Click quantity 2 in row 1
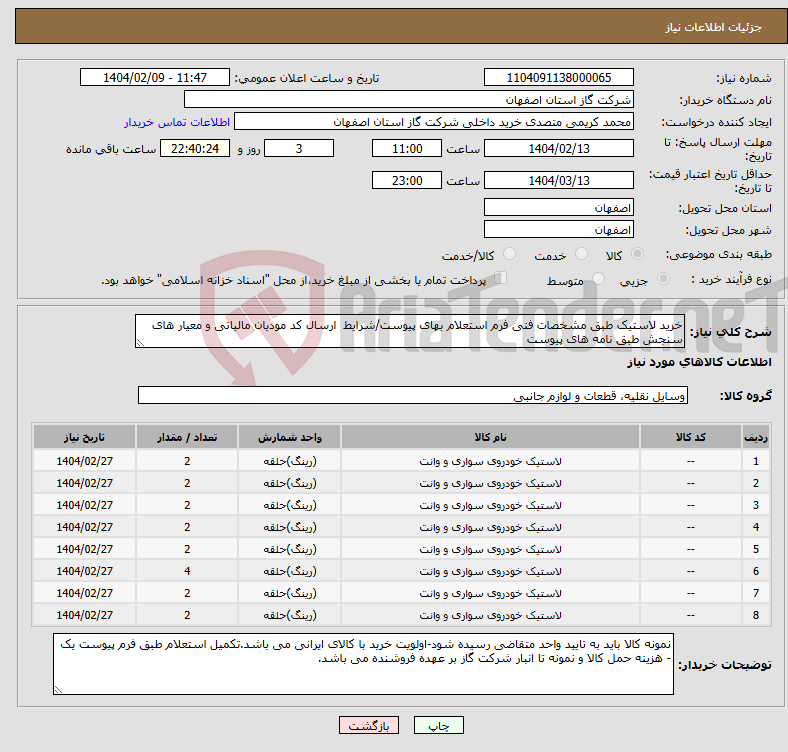 point(187,461)
